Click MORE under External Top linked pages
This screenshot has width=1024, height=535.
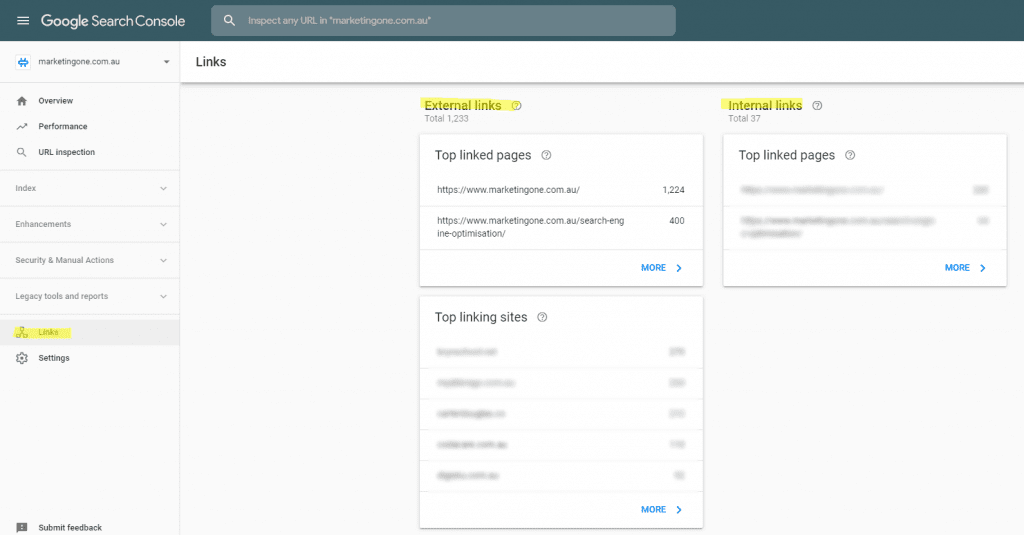click(653, 268)
